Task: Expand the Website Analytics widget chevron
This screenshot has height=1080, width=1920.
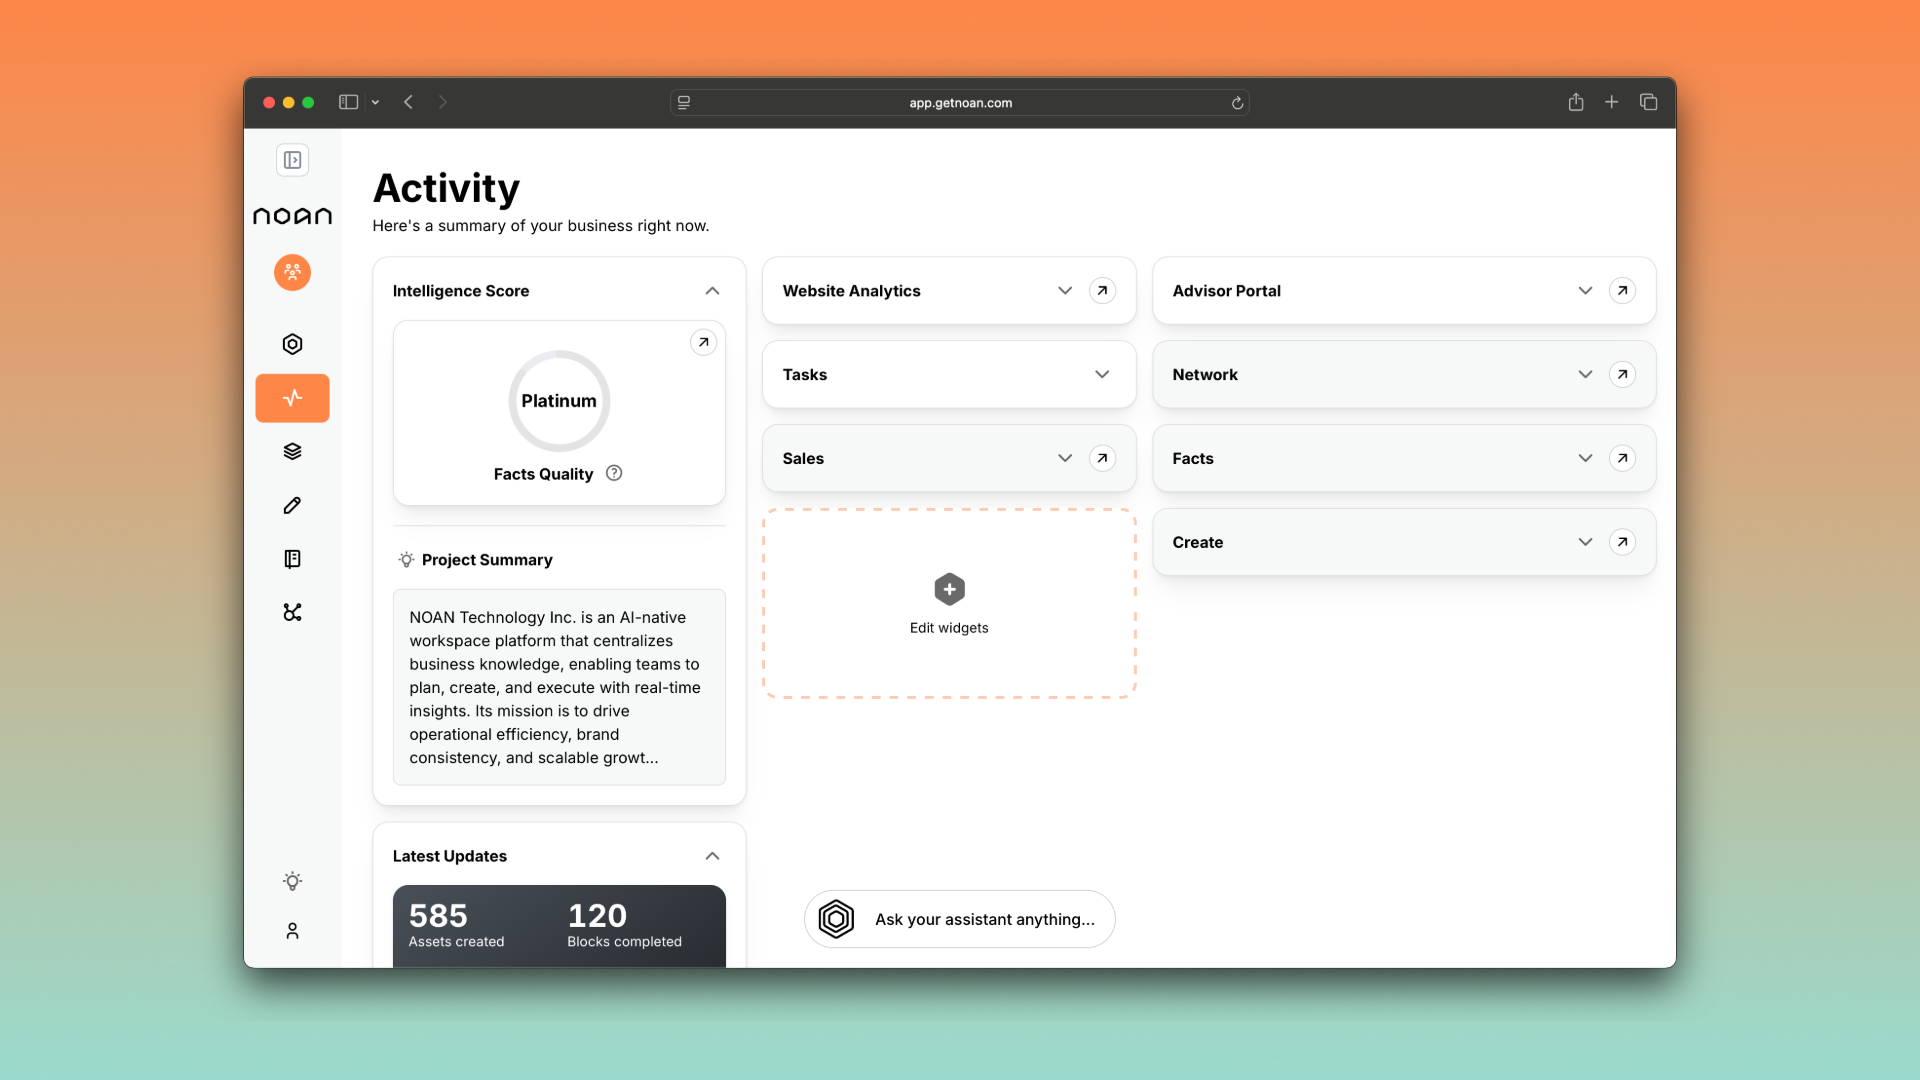Action: coord(1065,291)
